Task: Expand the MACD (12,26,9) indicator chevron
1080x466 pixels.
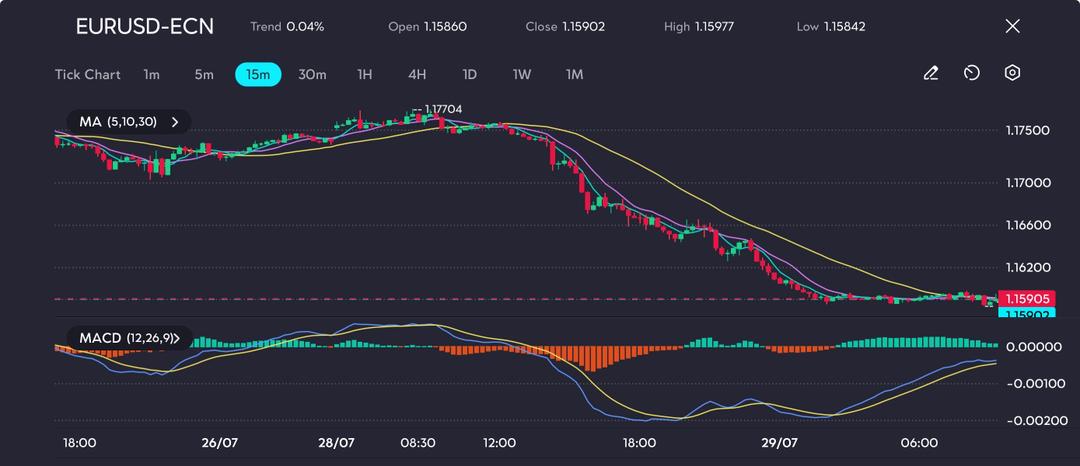Action: tap(178, 338)
